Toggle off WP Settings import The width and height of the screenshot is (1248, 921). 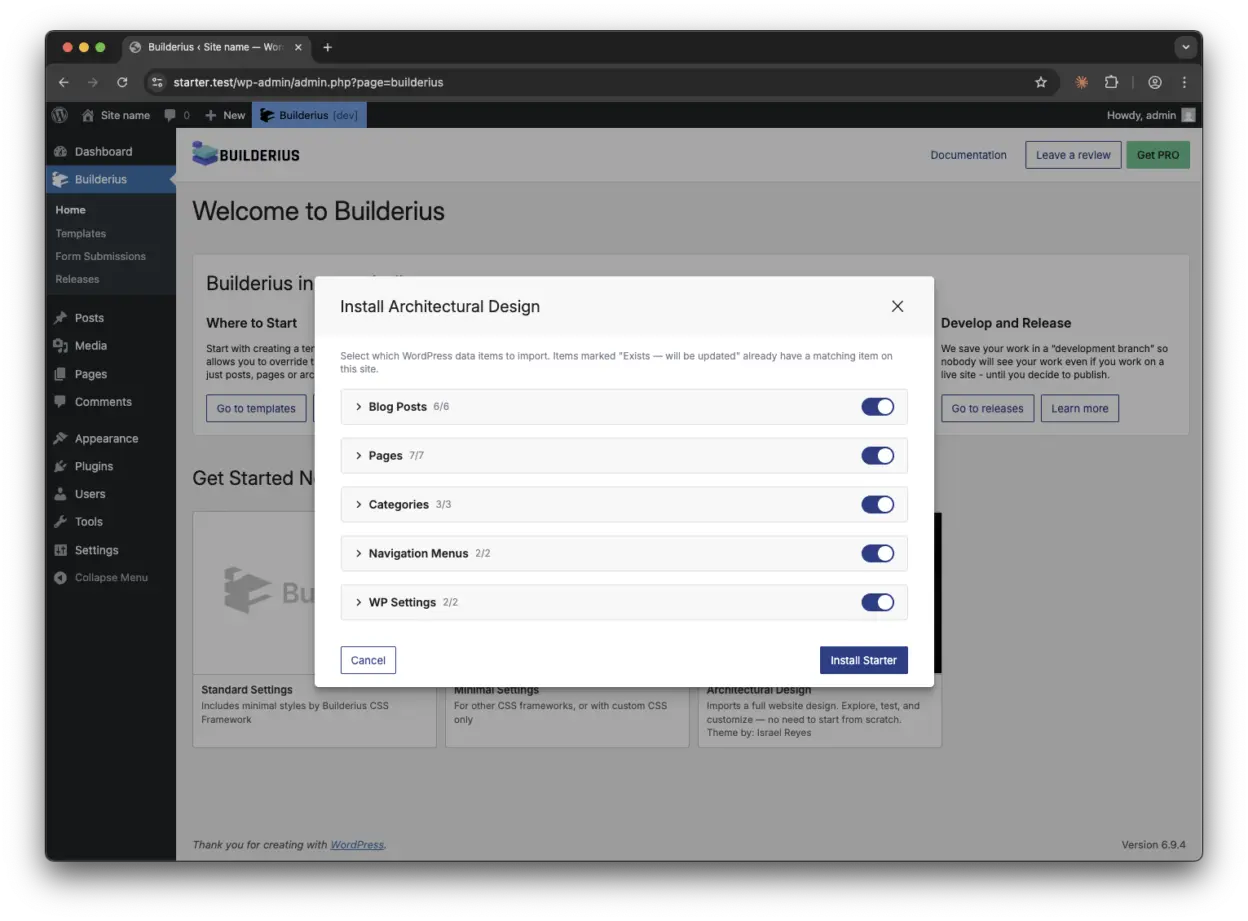point(877,602)
